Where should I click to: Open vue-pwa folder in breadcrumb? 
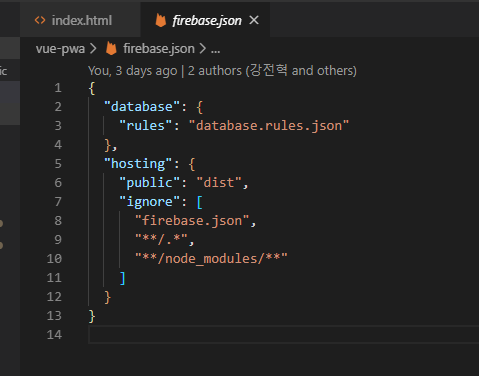point(60,49)
